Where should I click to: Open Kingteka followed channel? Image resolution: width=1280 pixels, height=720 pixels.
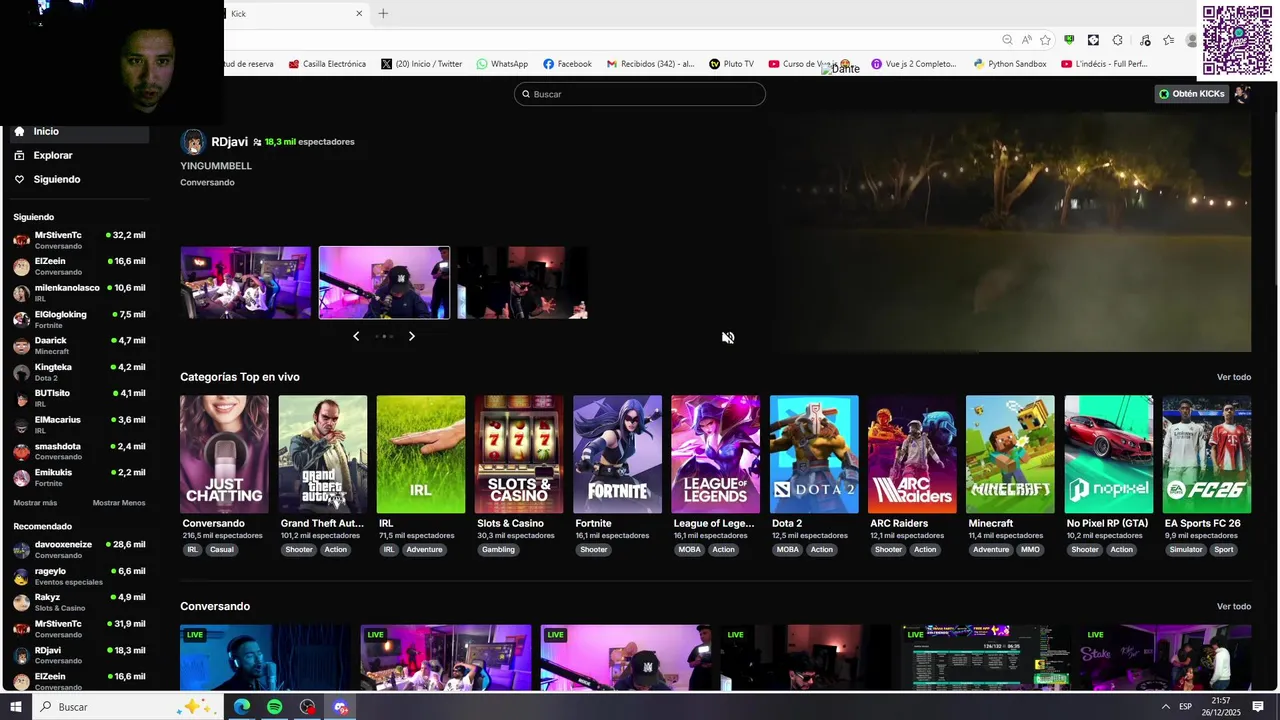click(x=80, y=372)
